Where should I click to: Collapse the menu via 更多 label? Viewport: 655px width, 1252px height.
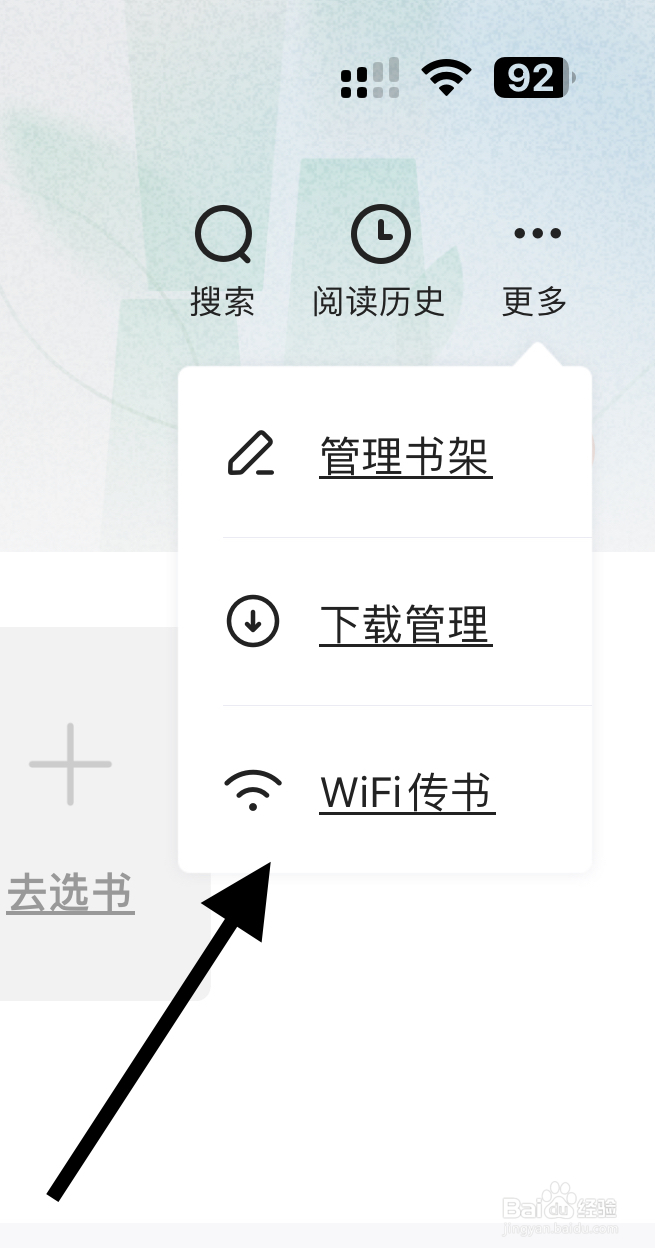tap(535, 301)
